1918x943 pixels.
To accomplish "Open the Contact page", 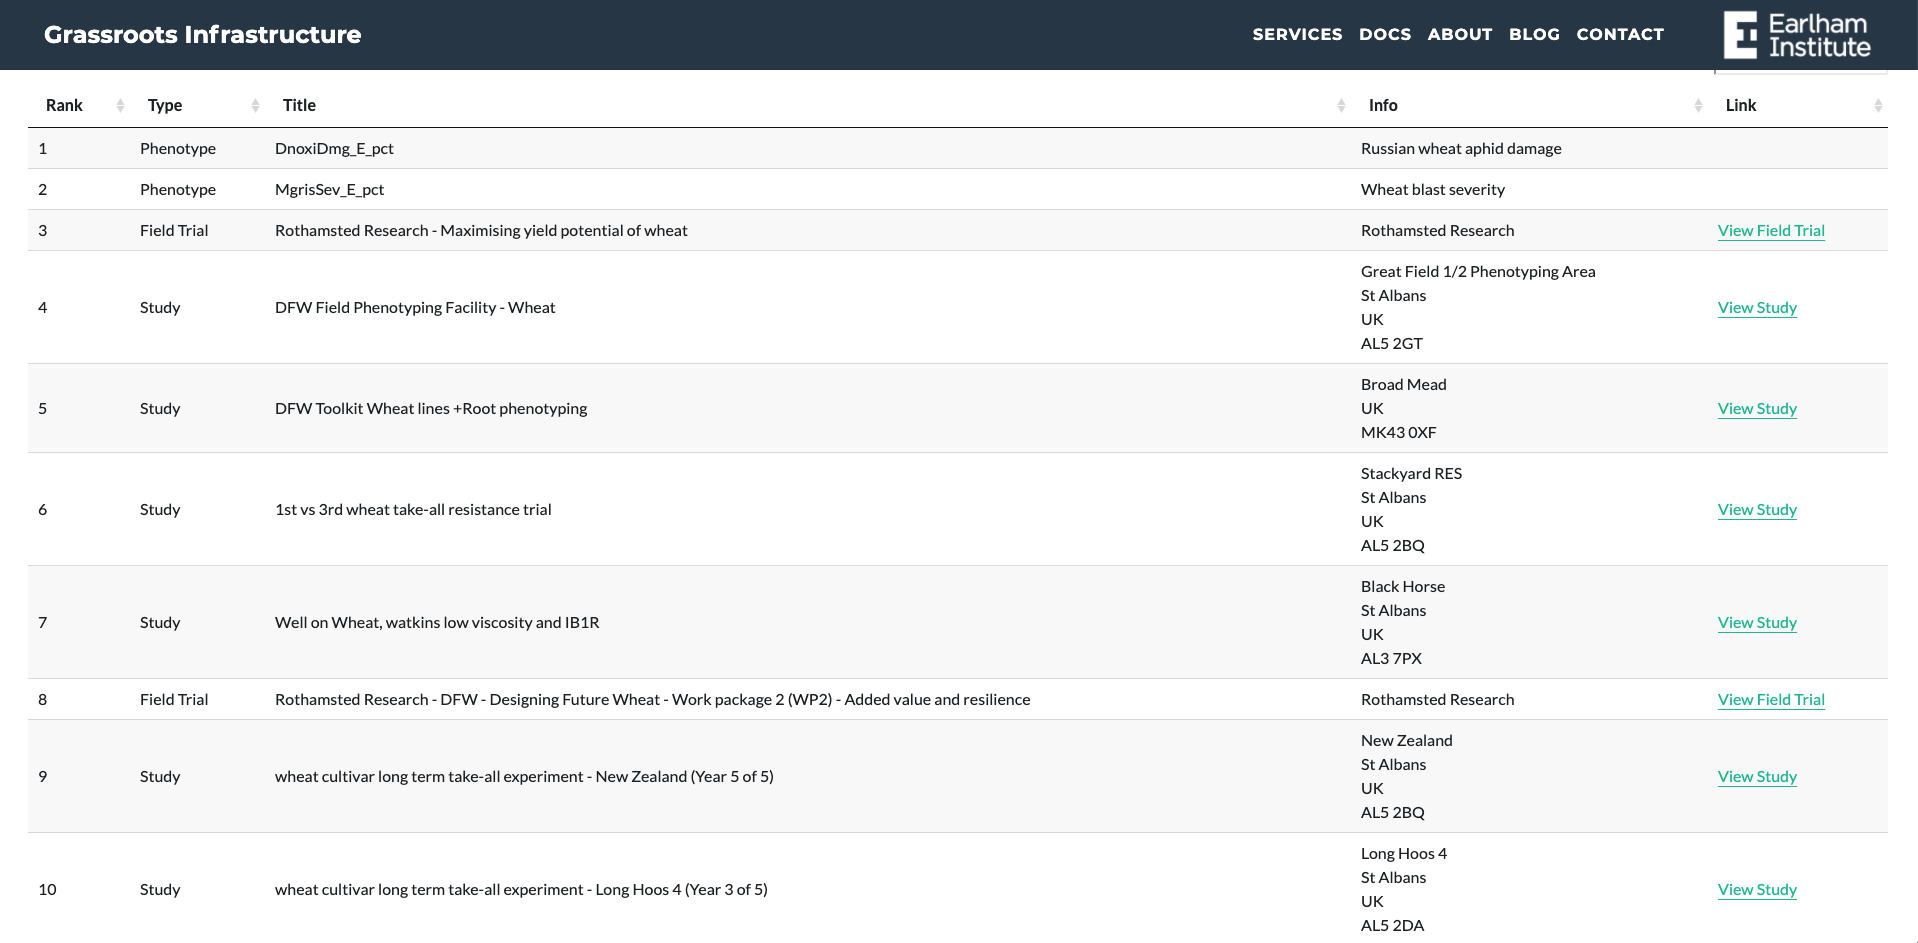I will click(1620, 34).
